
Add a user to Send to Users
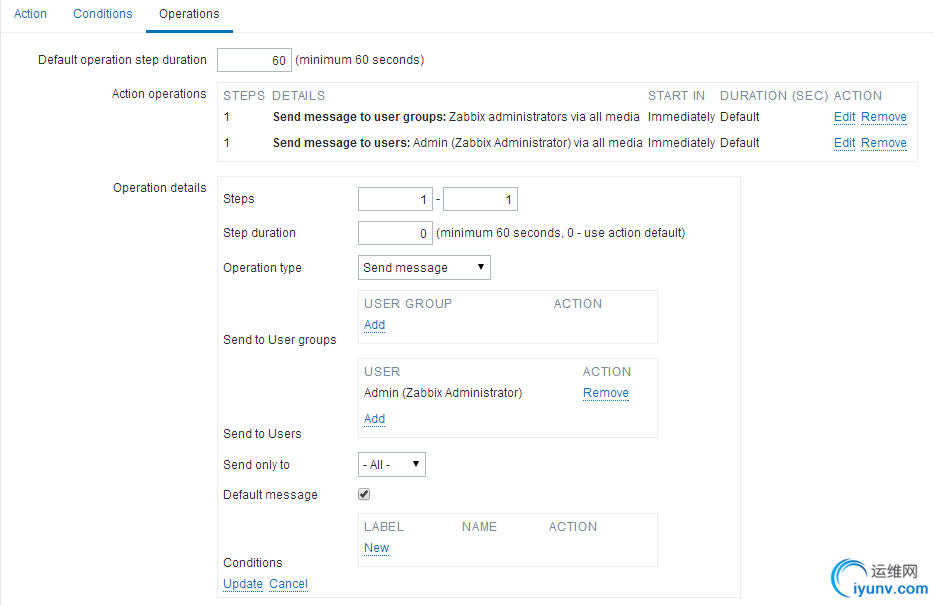click(x=374, y=419)
